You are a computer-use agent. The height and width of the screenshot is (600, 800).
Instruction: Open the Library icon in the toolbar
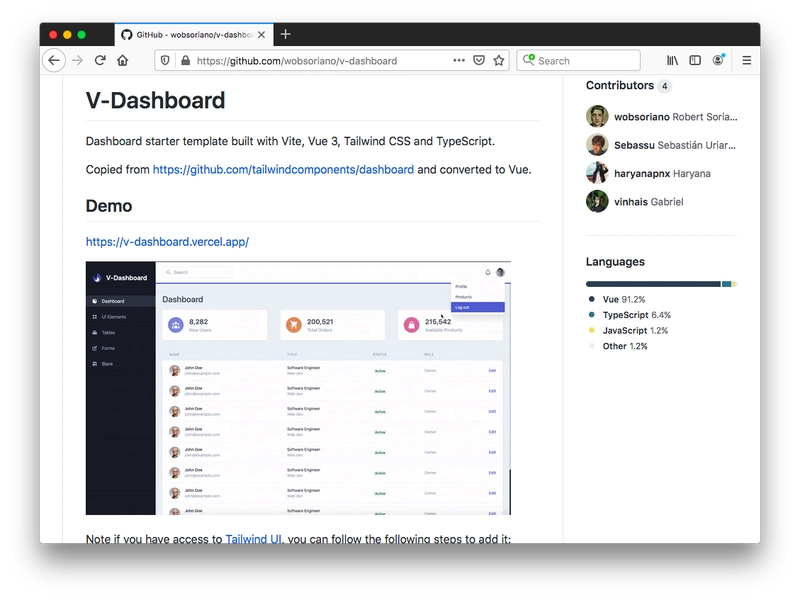click(x=672, y=61)
